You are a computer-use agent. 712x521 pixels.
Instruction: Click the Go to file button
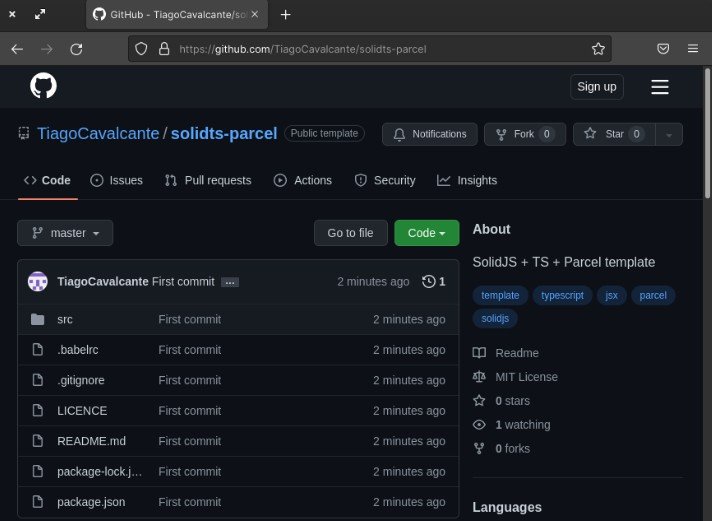click(351, 233)
